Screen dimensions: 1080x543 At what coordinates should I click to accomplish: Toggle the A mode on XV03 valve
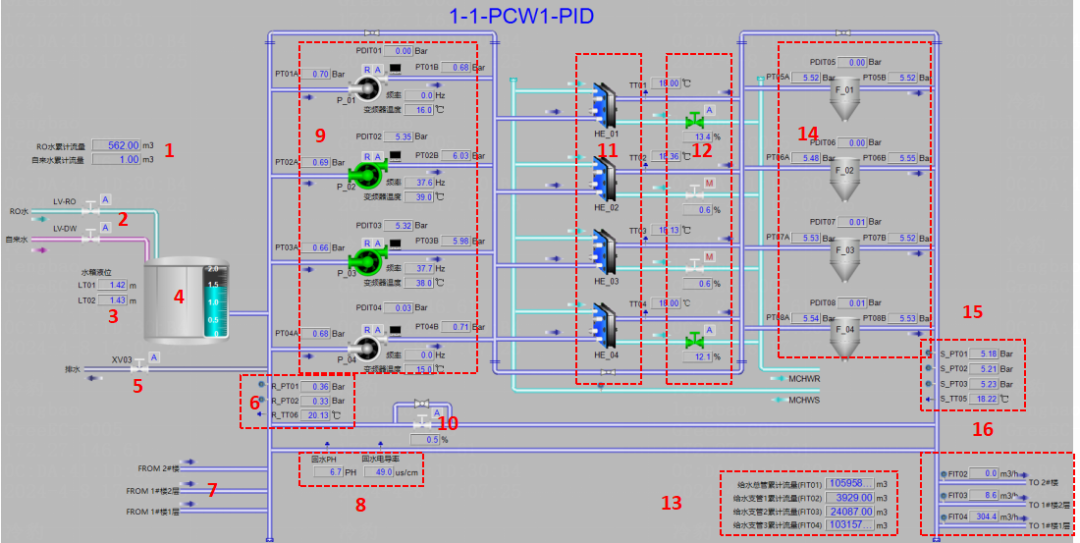[154, 357]
